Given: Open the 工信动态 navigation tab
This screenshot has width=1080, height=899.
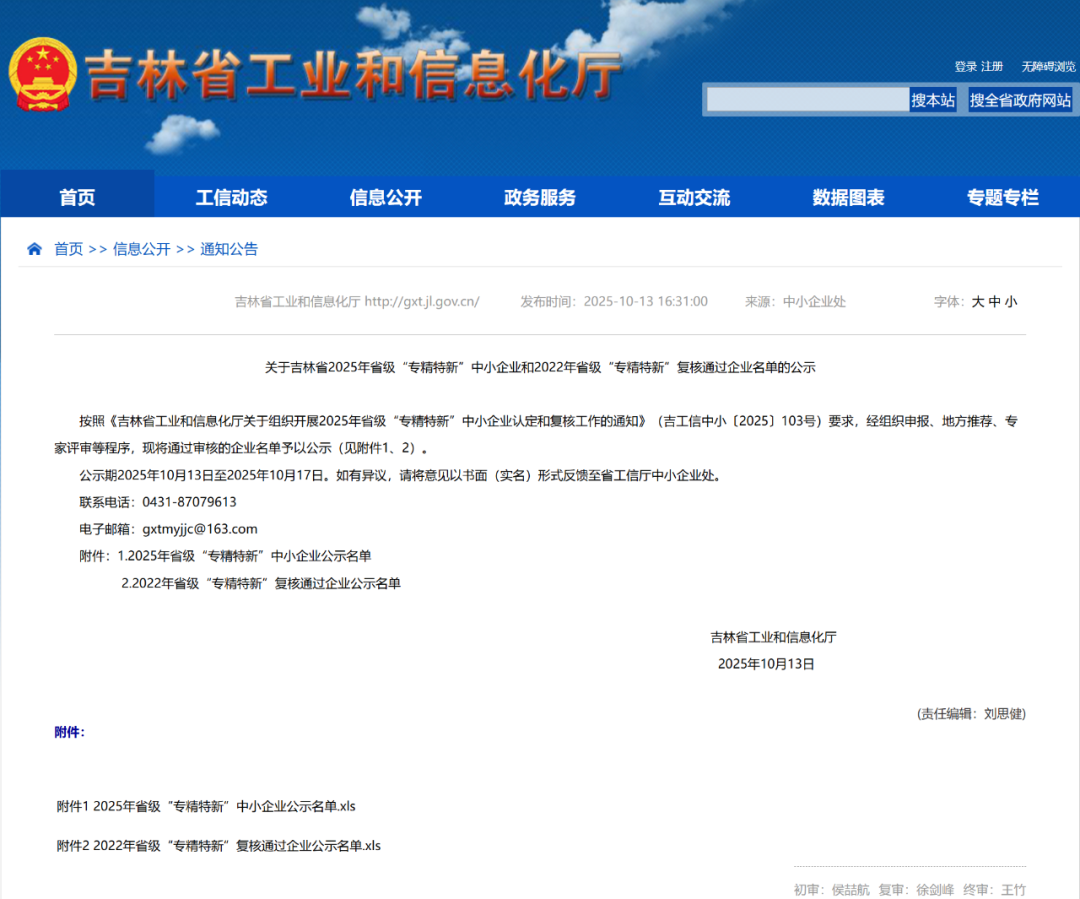Looking at the screenshot, I should coord(231,198).
